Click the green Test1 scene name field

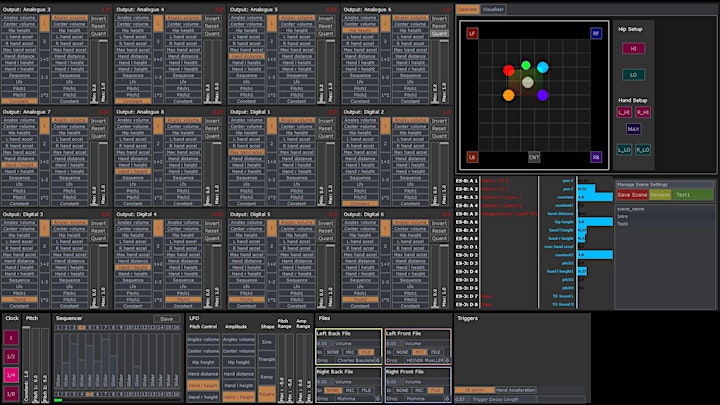click(693, 195)
